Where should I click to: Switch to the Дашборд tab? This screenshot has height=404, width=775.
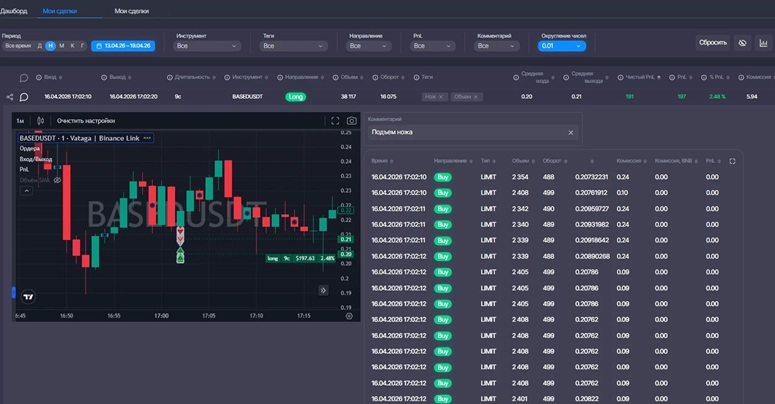coord(14,10)
